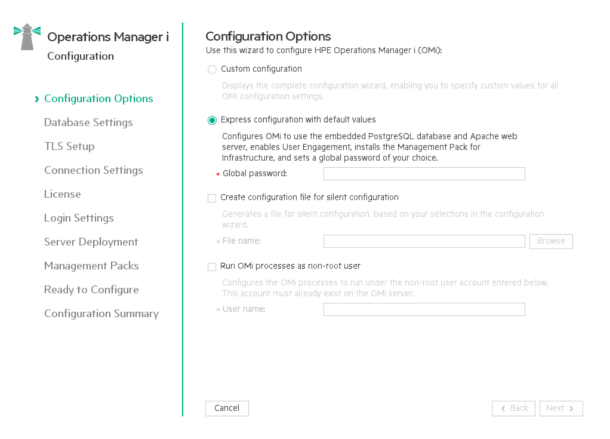The height and width of the screenshot is (439, 610).
Task: Click the Browse button
Action: point(551,241)
